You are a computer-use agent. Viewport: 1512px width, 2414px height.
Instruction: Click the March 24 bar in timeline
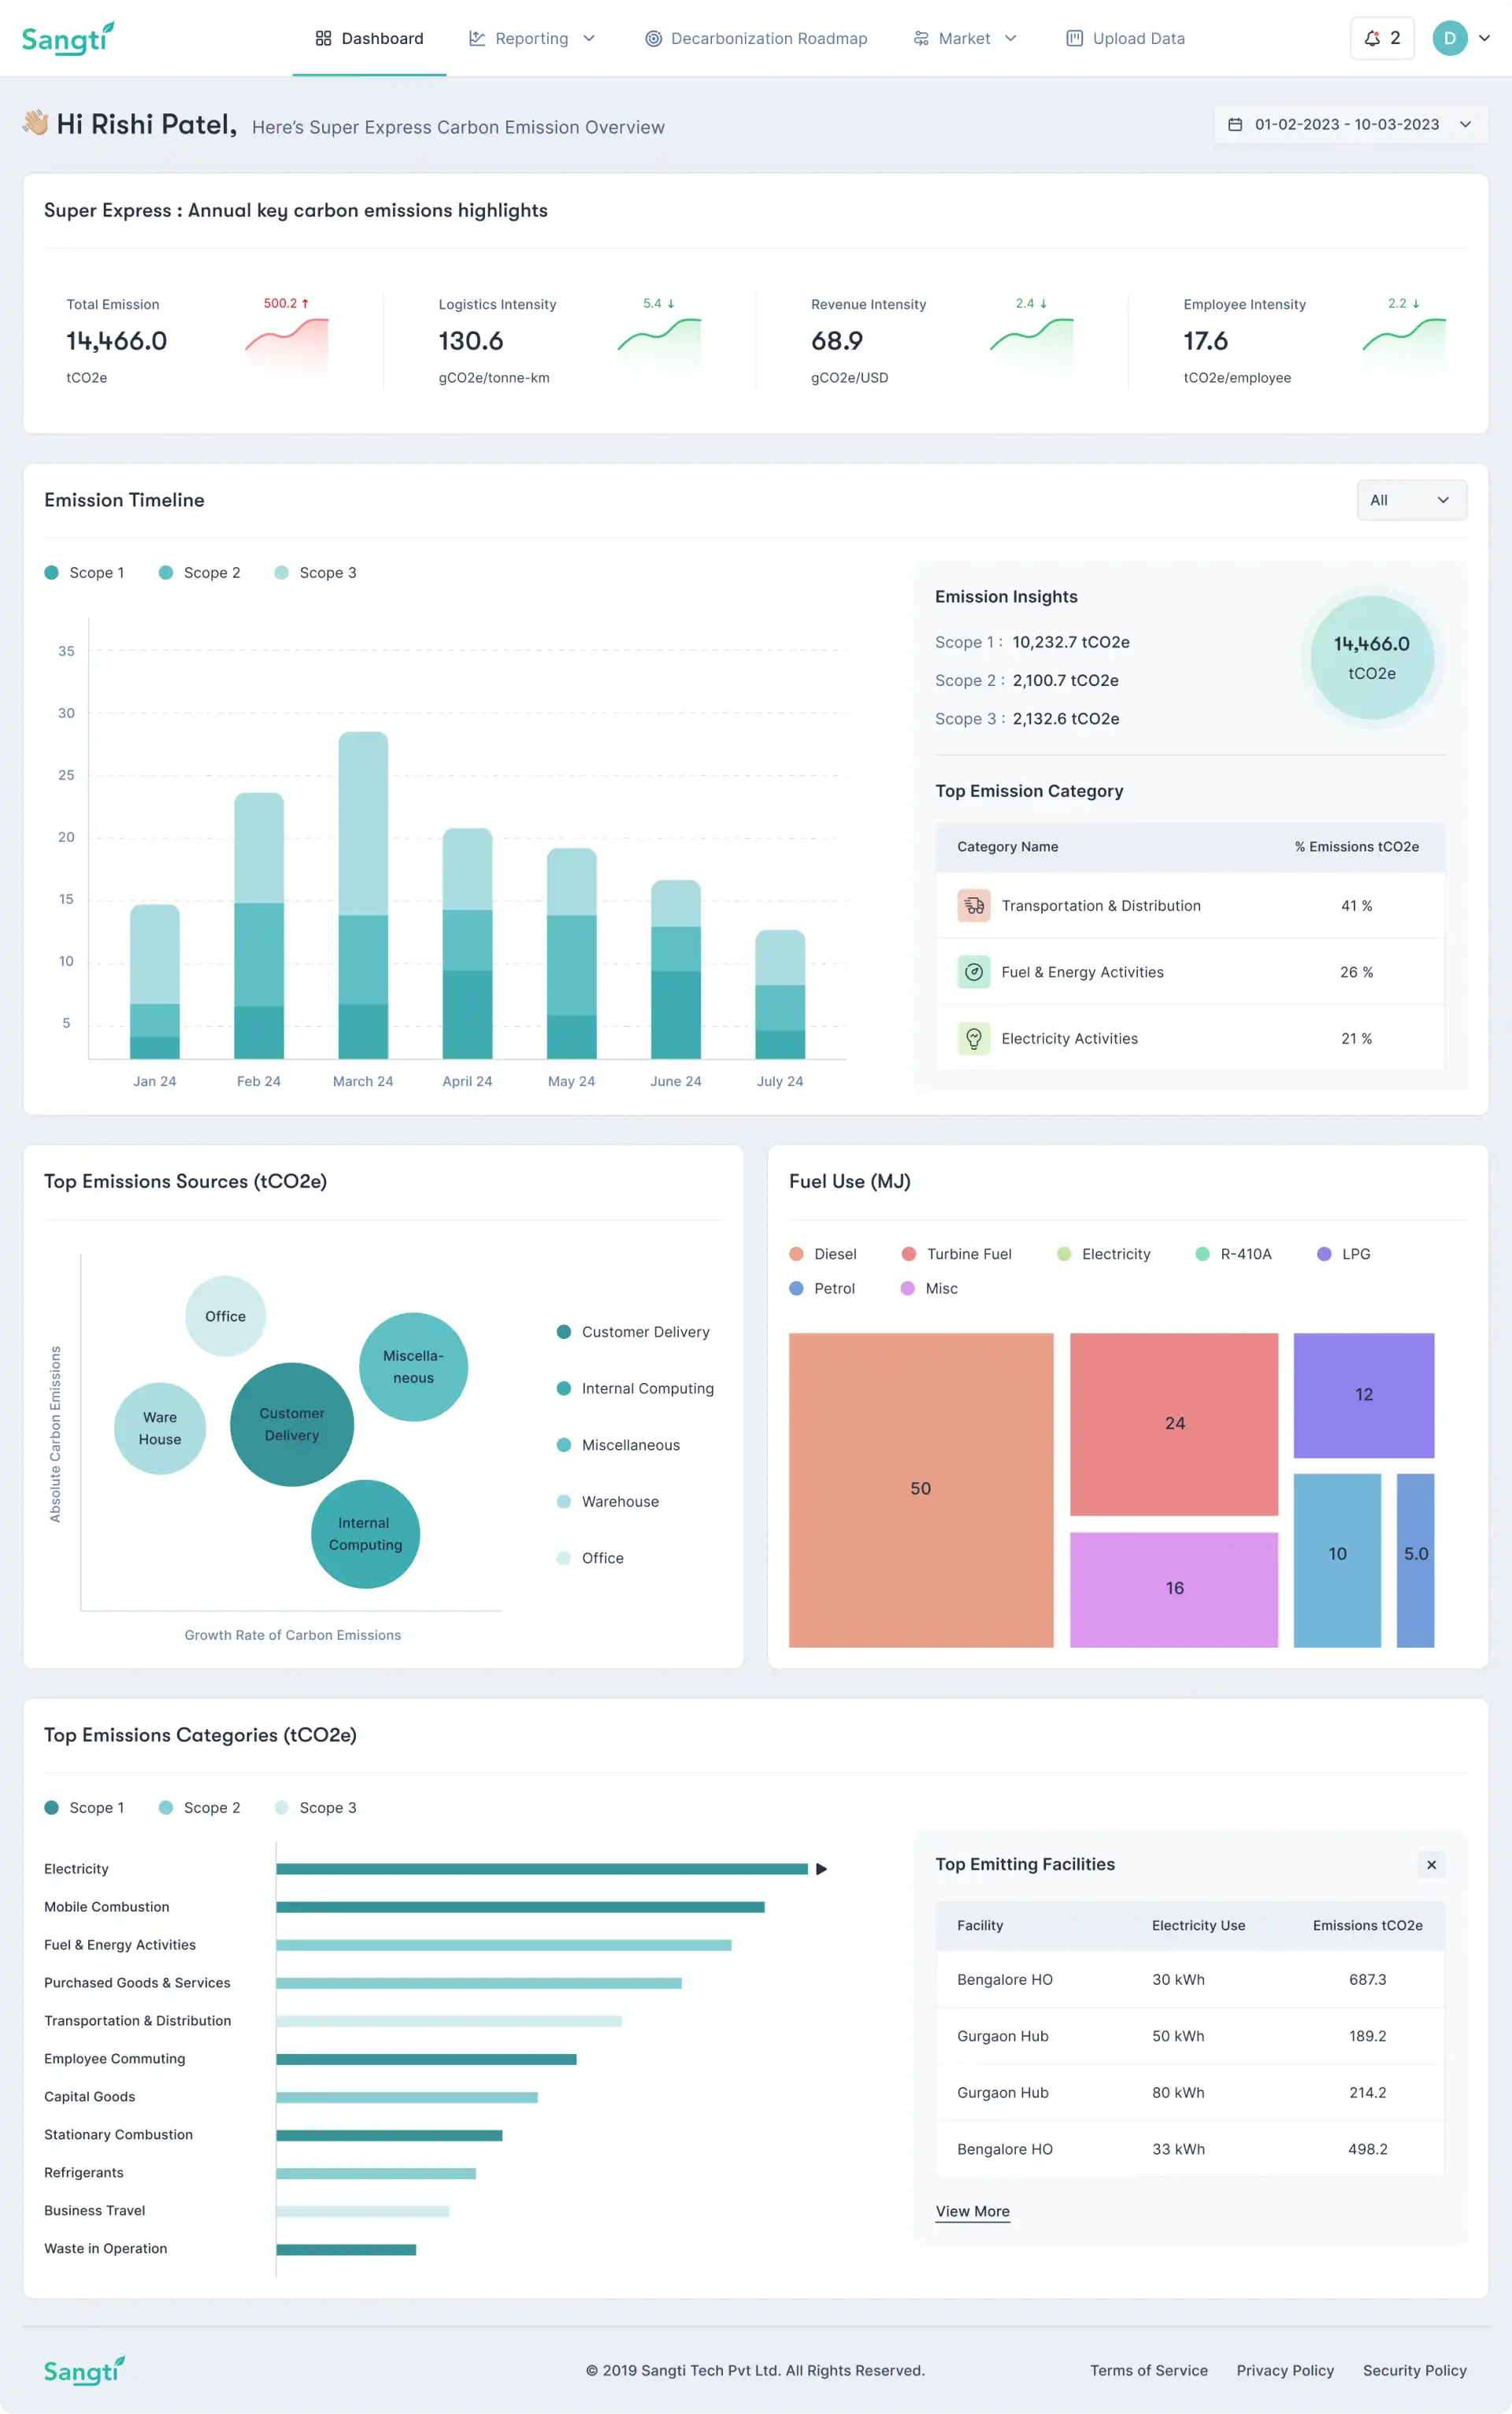pyautogui.click(x=363, y=895)
